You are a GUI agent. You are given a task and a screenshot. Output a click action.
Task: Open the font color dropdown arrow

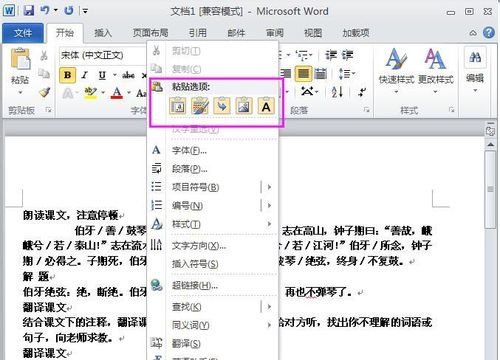click(x=129, y=92)
